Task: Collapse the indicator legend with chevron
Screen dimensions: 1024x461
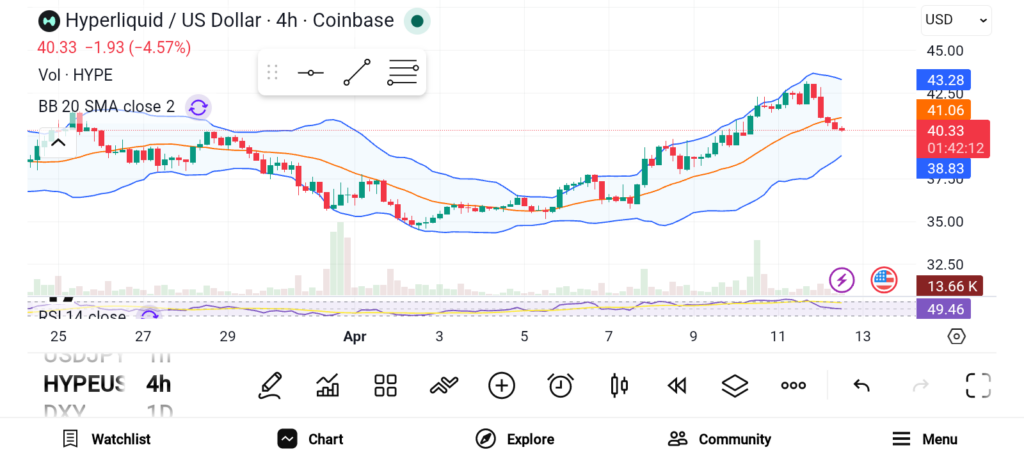Action: (x=58, y=143)
